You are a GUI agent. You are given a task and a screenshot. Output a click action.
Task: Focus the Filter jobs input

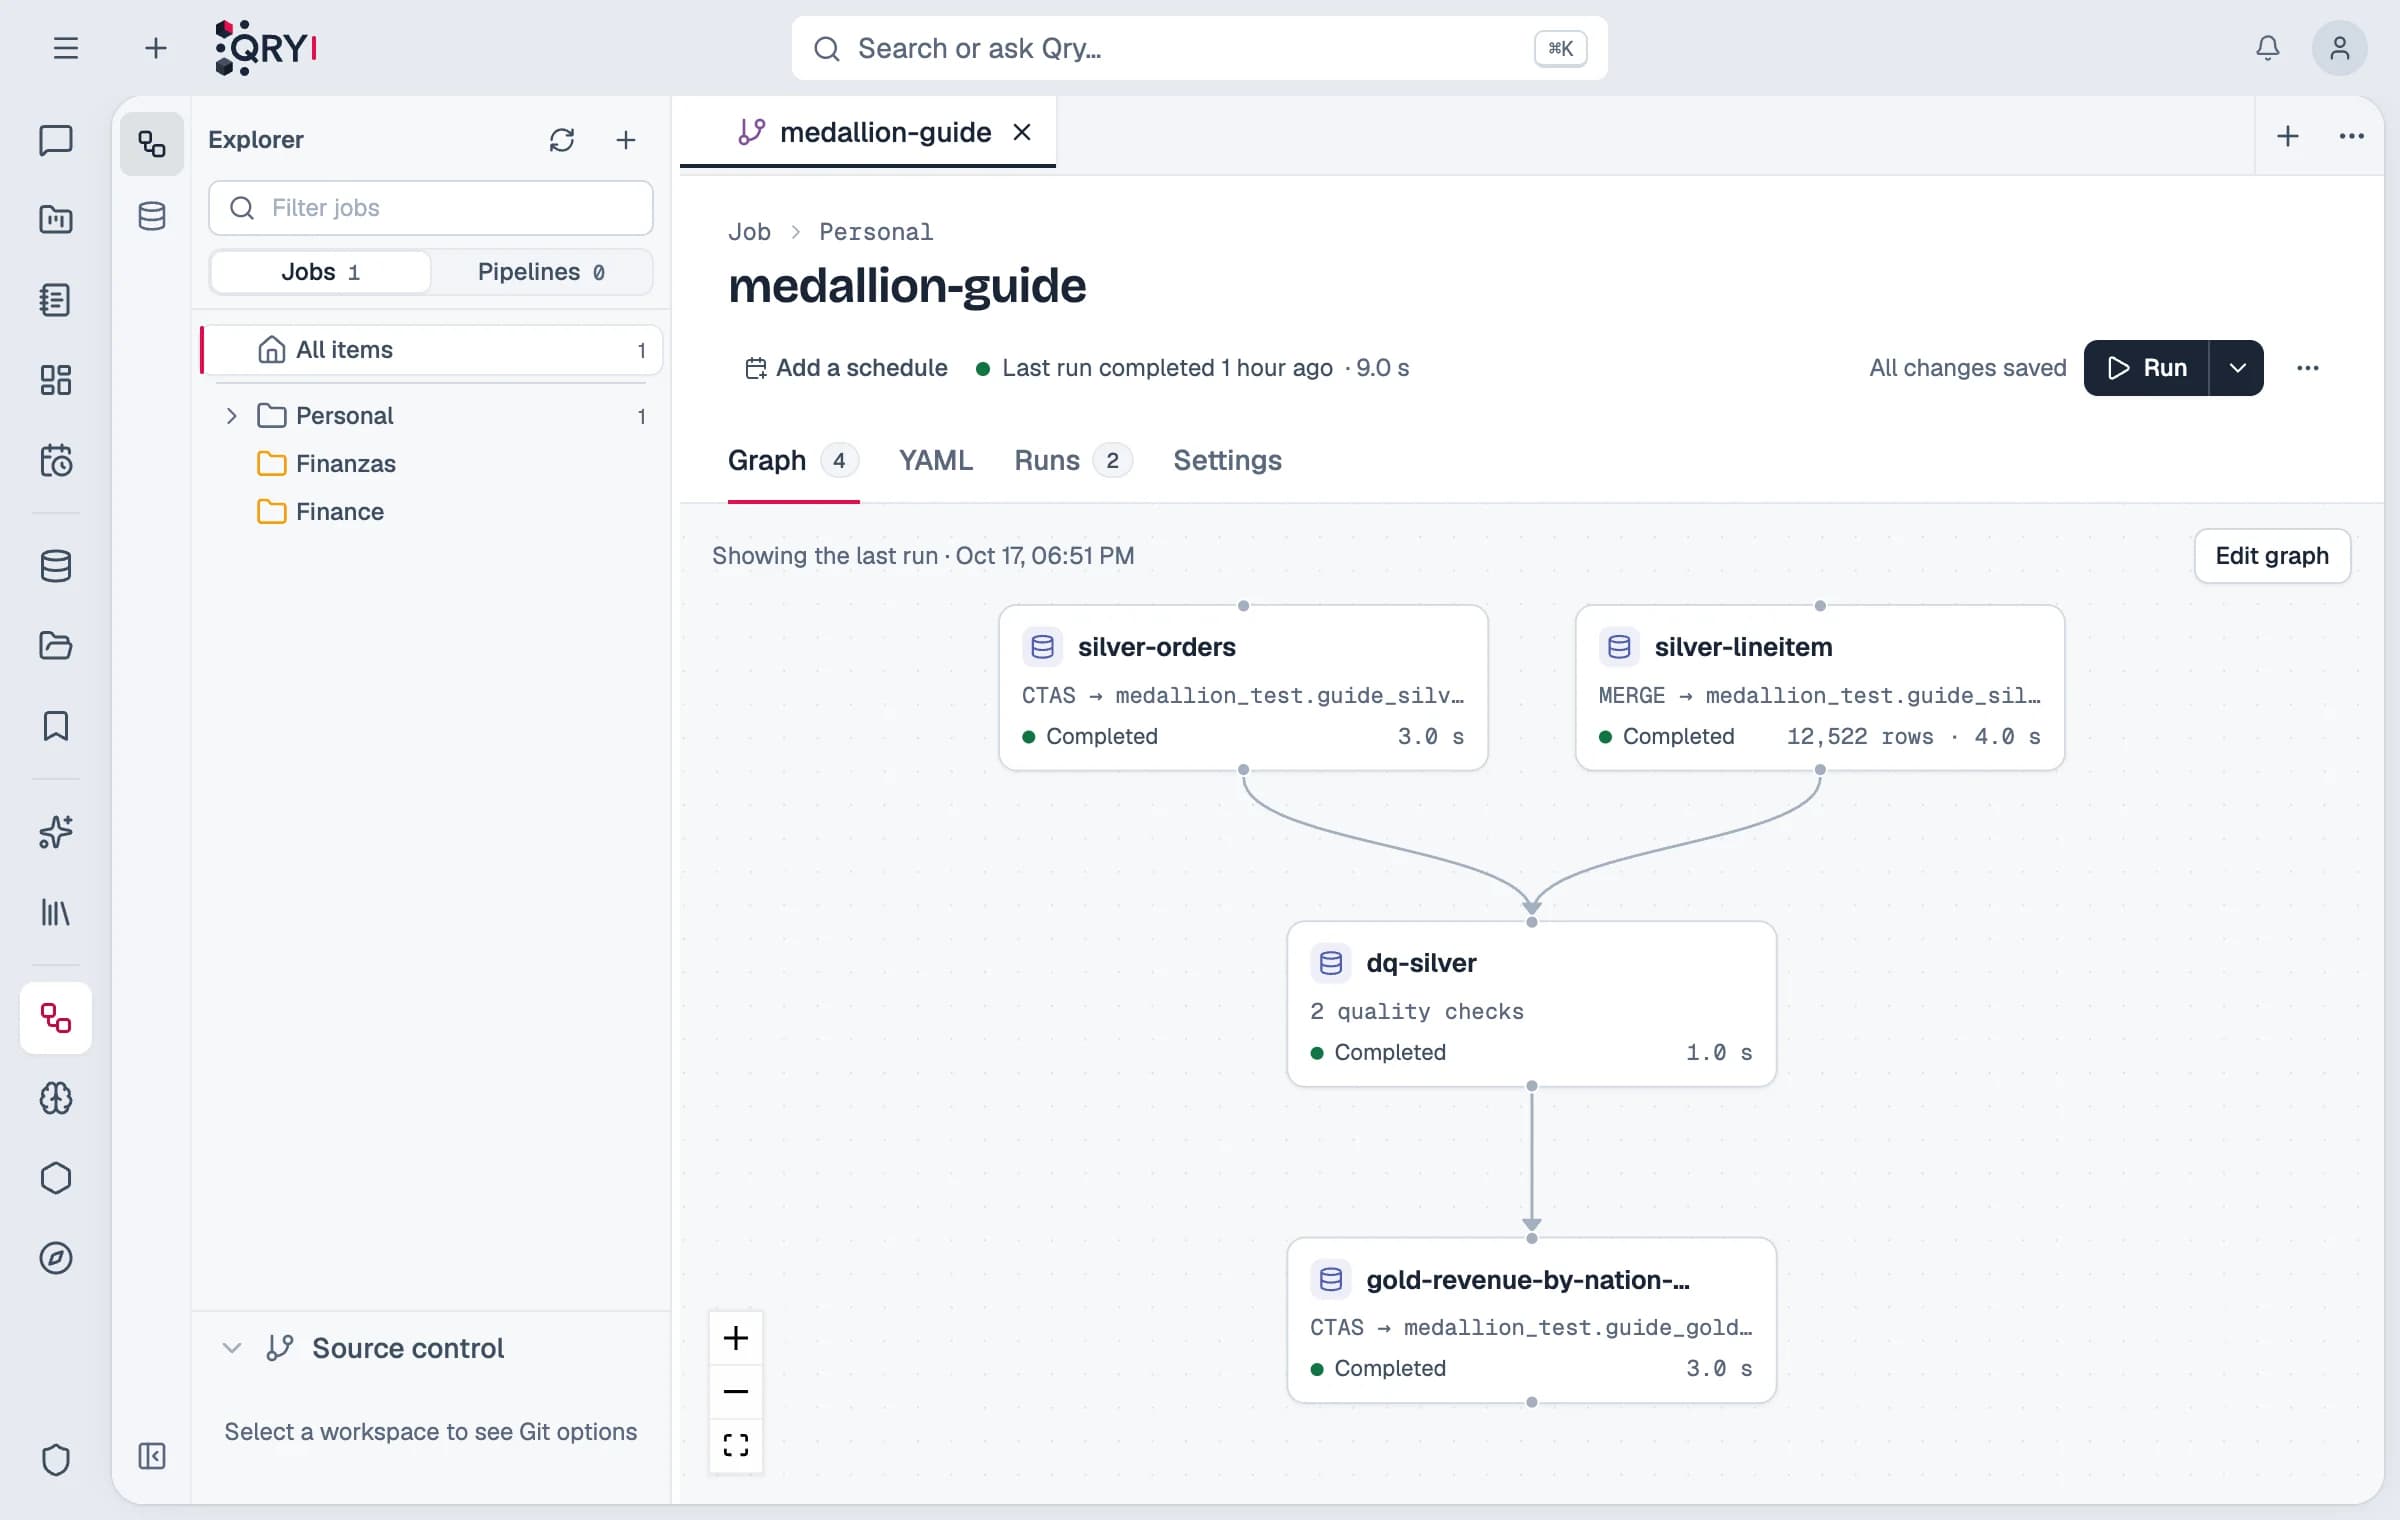[x=431, y=208]
